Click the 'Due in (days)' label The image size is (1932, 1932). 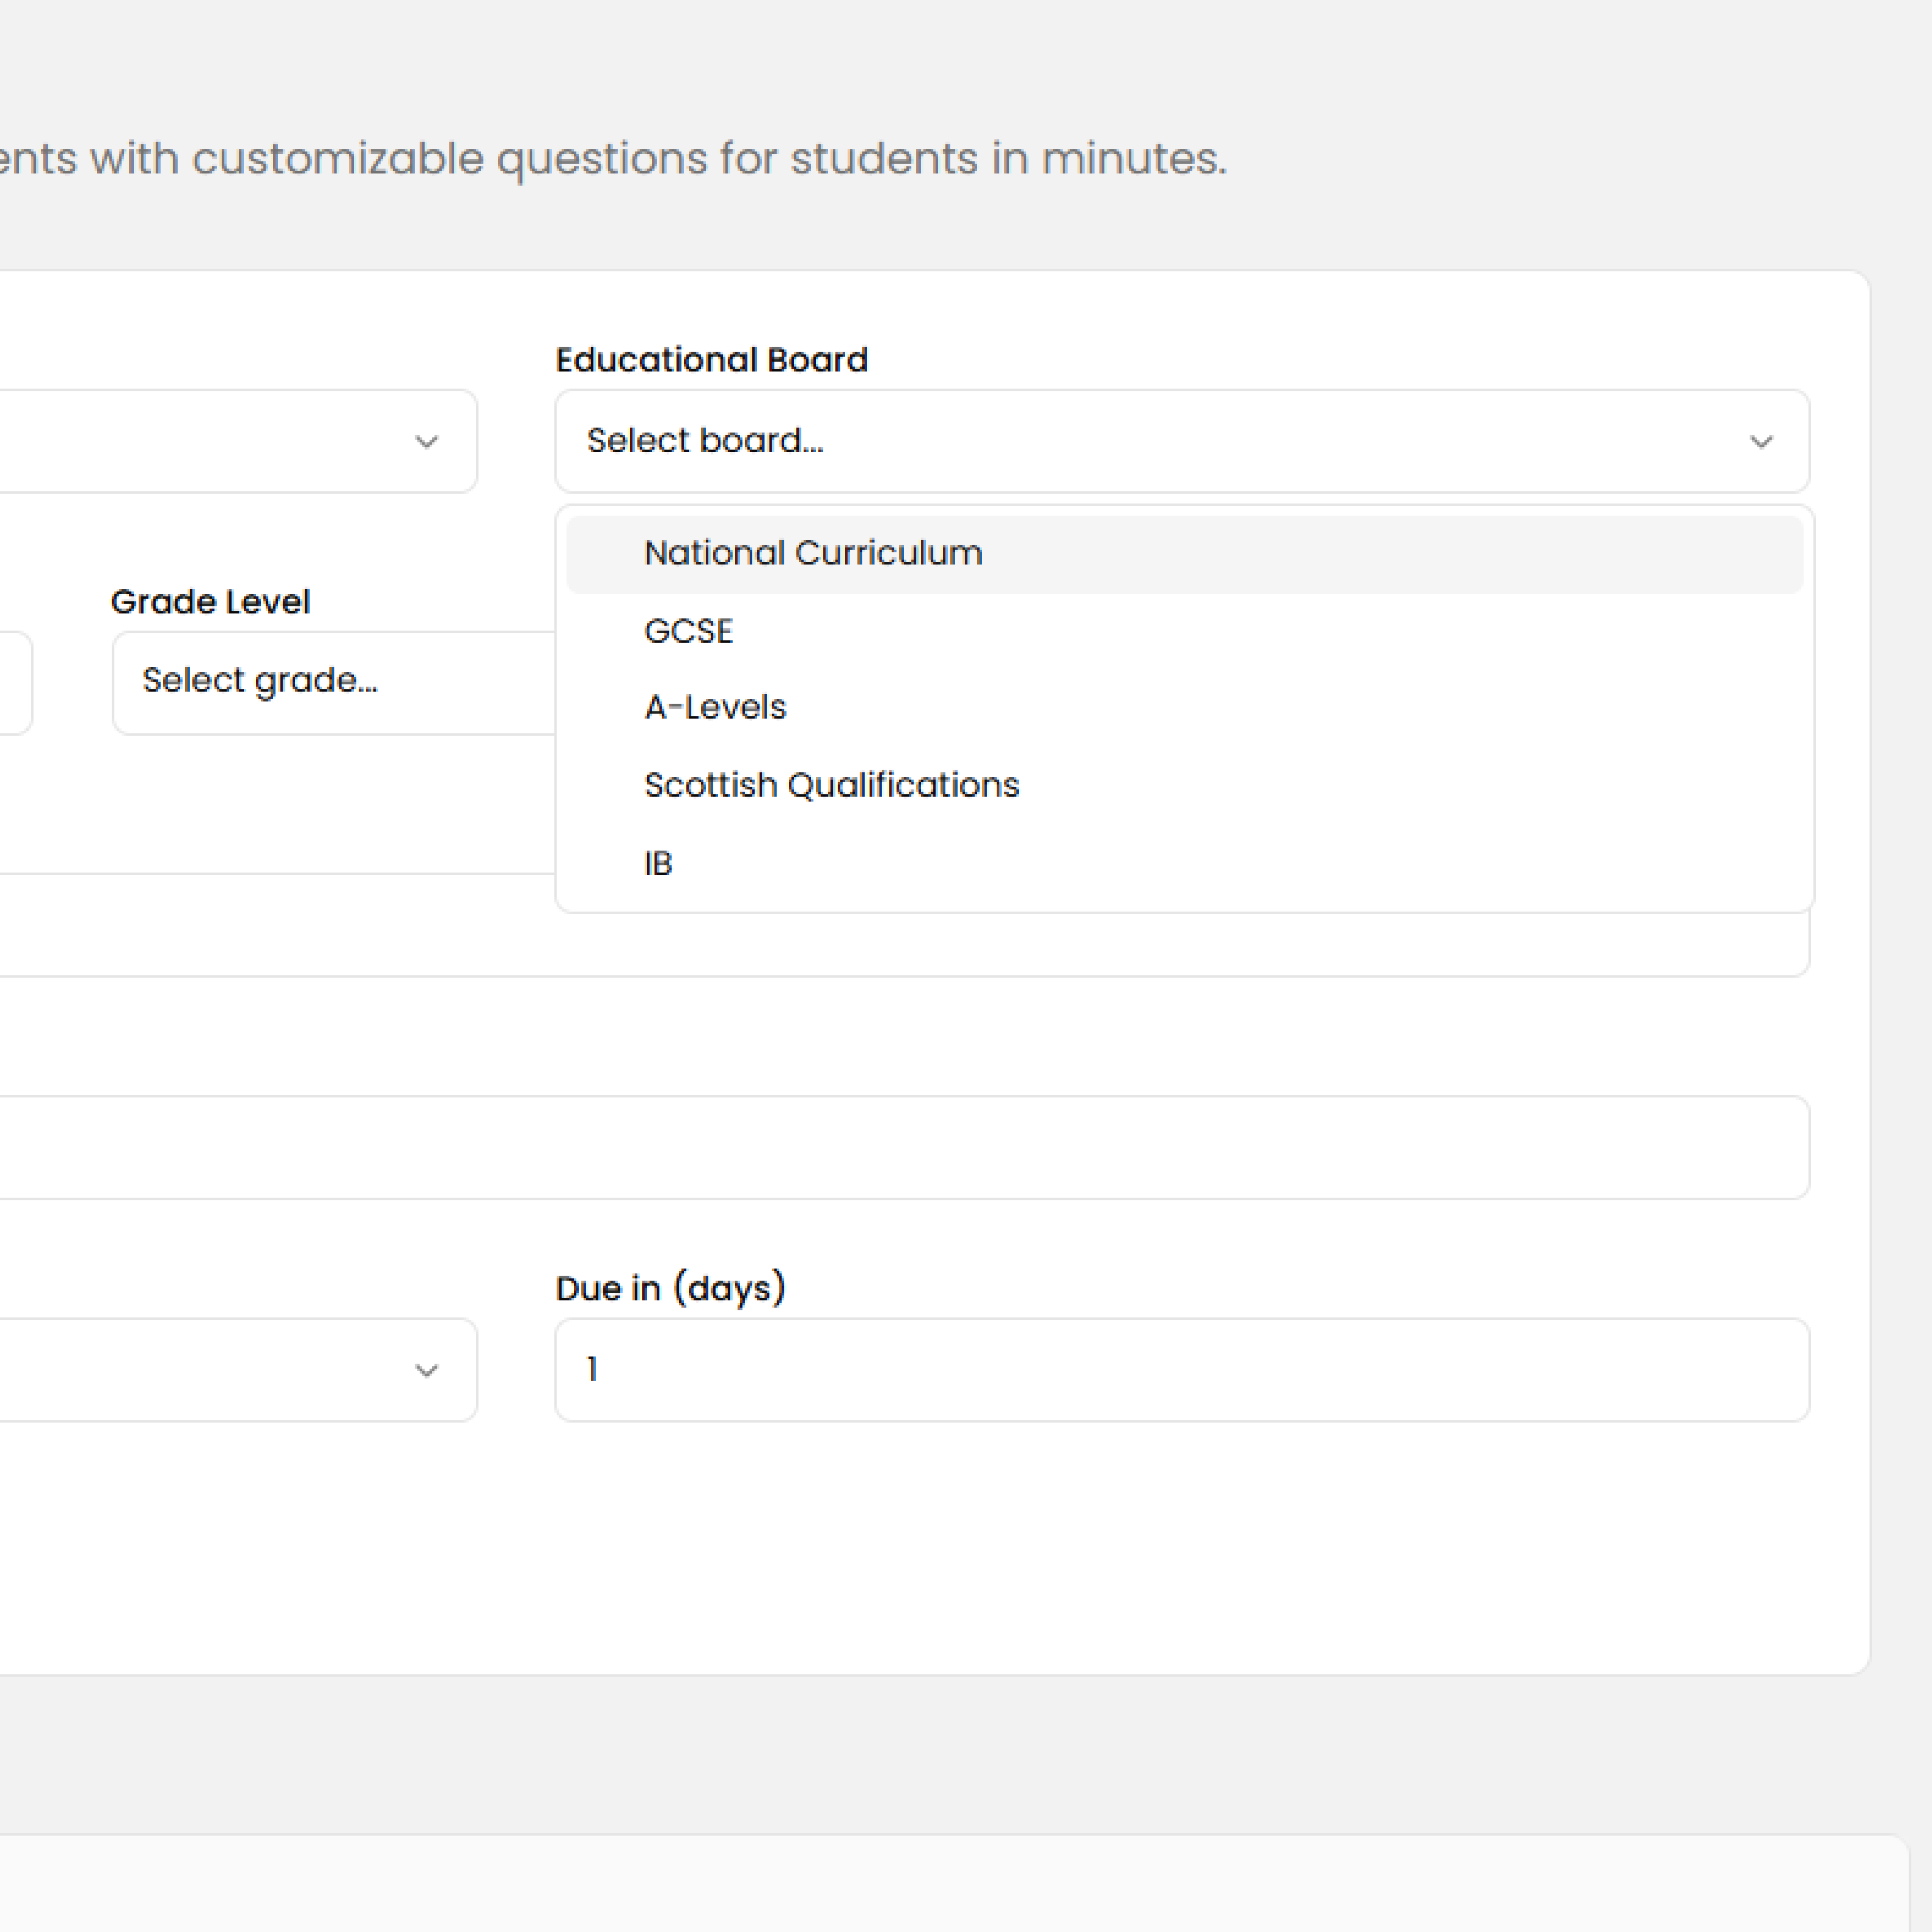670,1289
